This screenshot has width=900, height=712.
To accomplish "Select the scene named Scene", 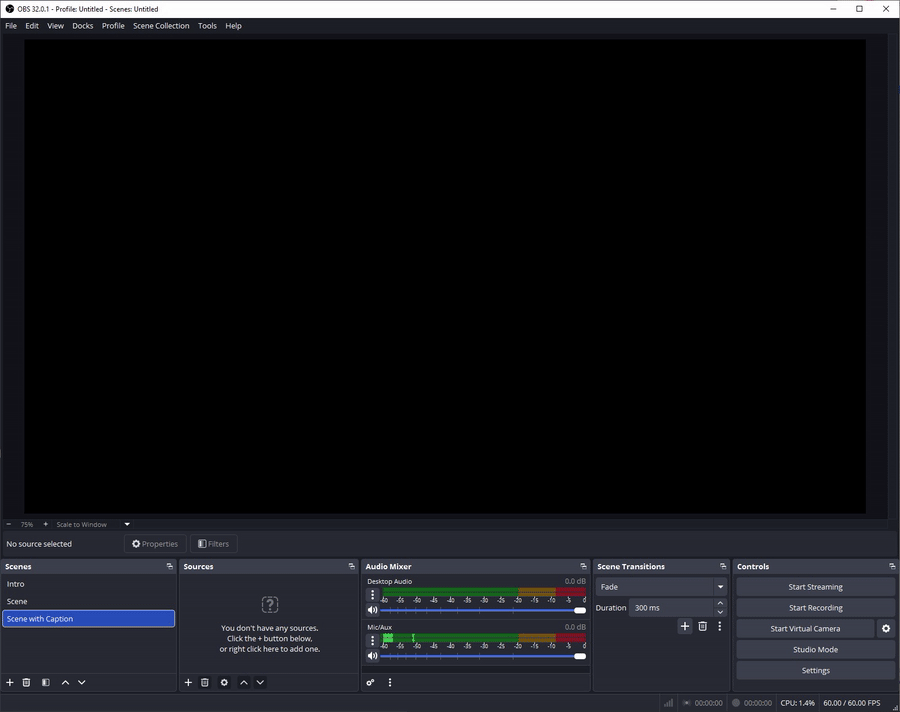I will pos(88,601).
